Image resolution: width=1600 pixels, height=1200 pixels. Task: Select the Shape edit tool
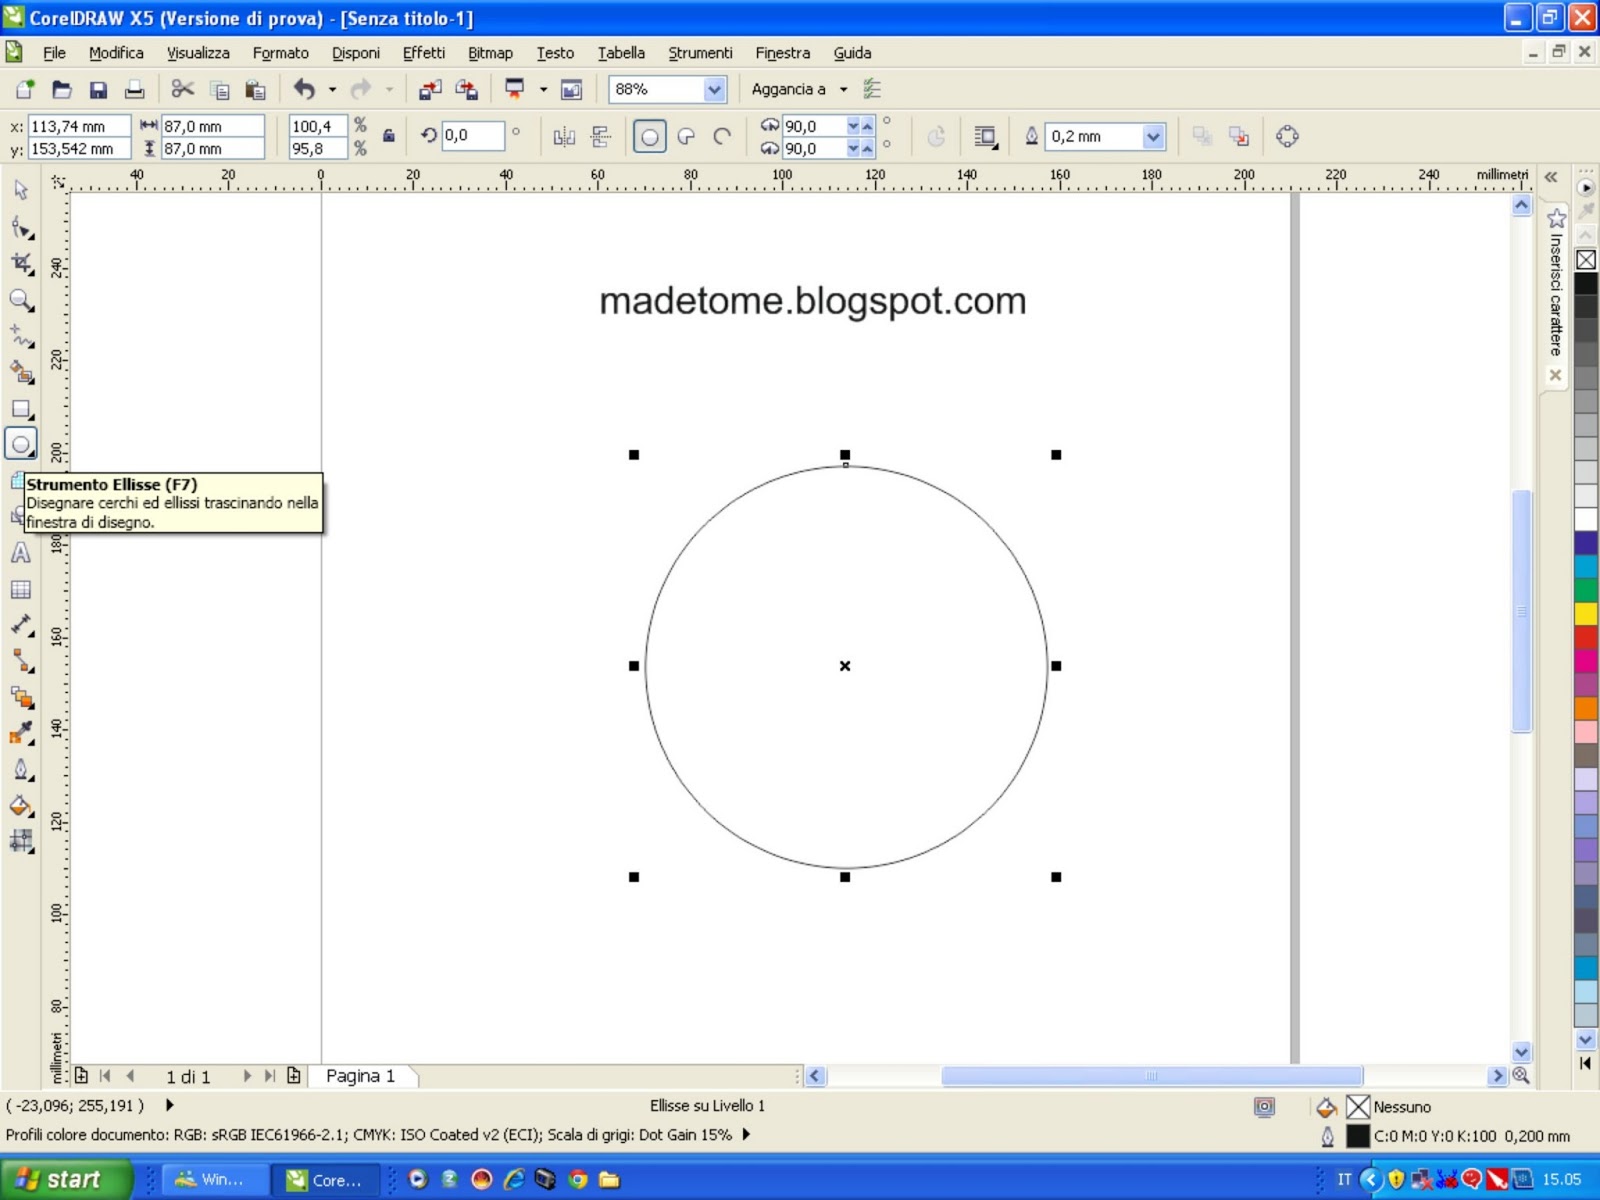pyautogui.click(x=21, y=228)
